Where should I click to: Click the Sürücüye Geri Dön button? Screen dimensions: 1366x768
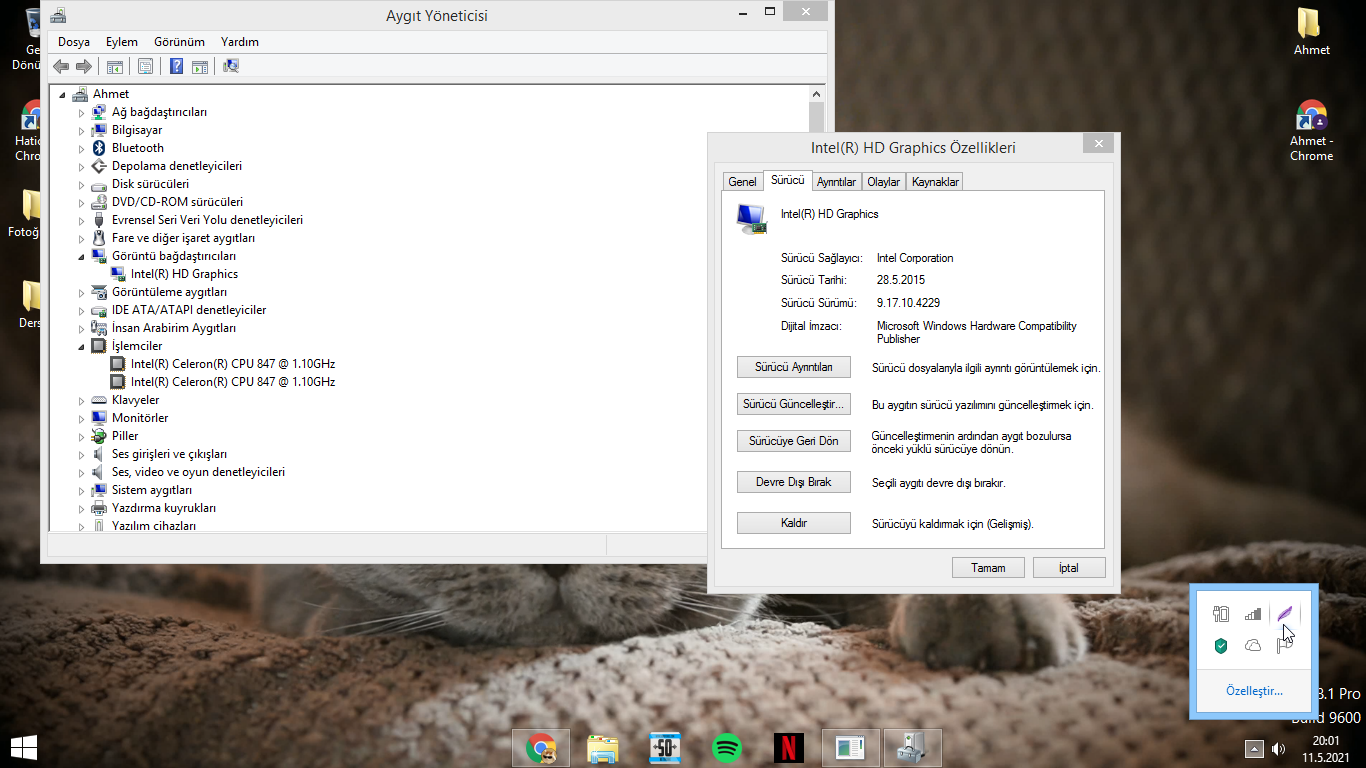click(x=794, y=441)
